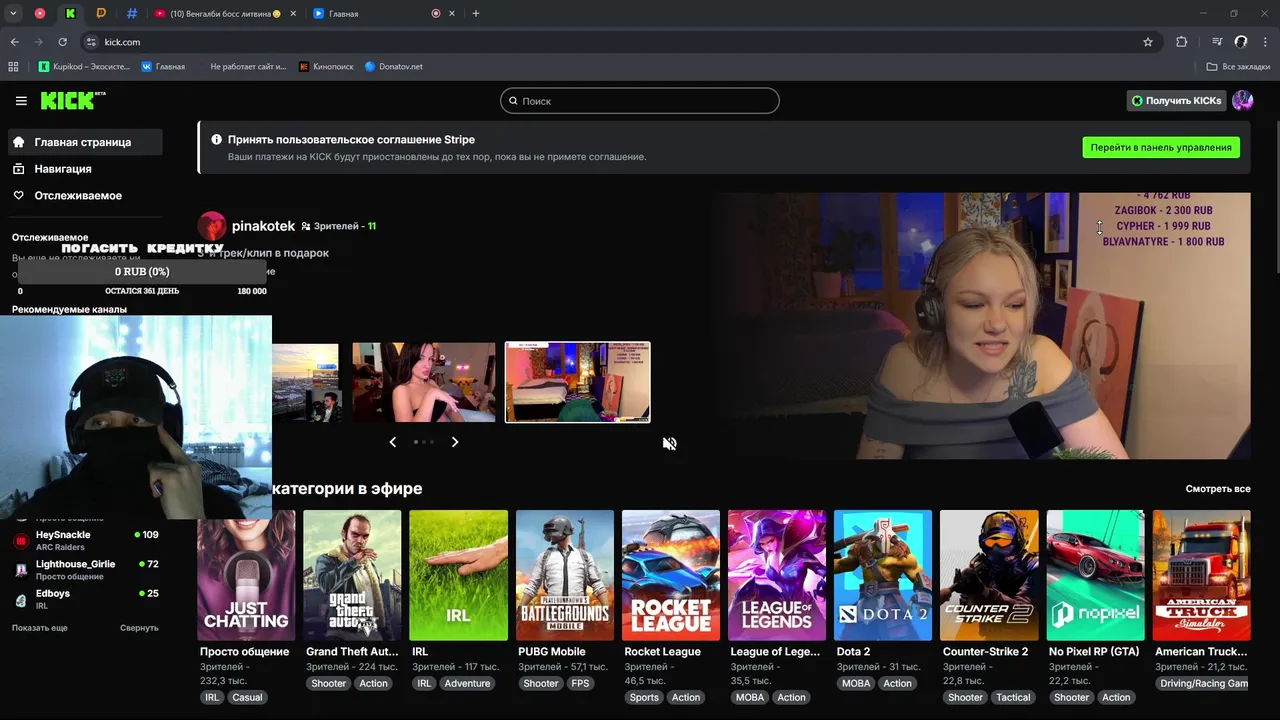Show previous featured stream in carousel

392,442
